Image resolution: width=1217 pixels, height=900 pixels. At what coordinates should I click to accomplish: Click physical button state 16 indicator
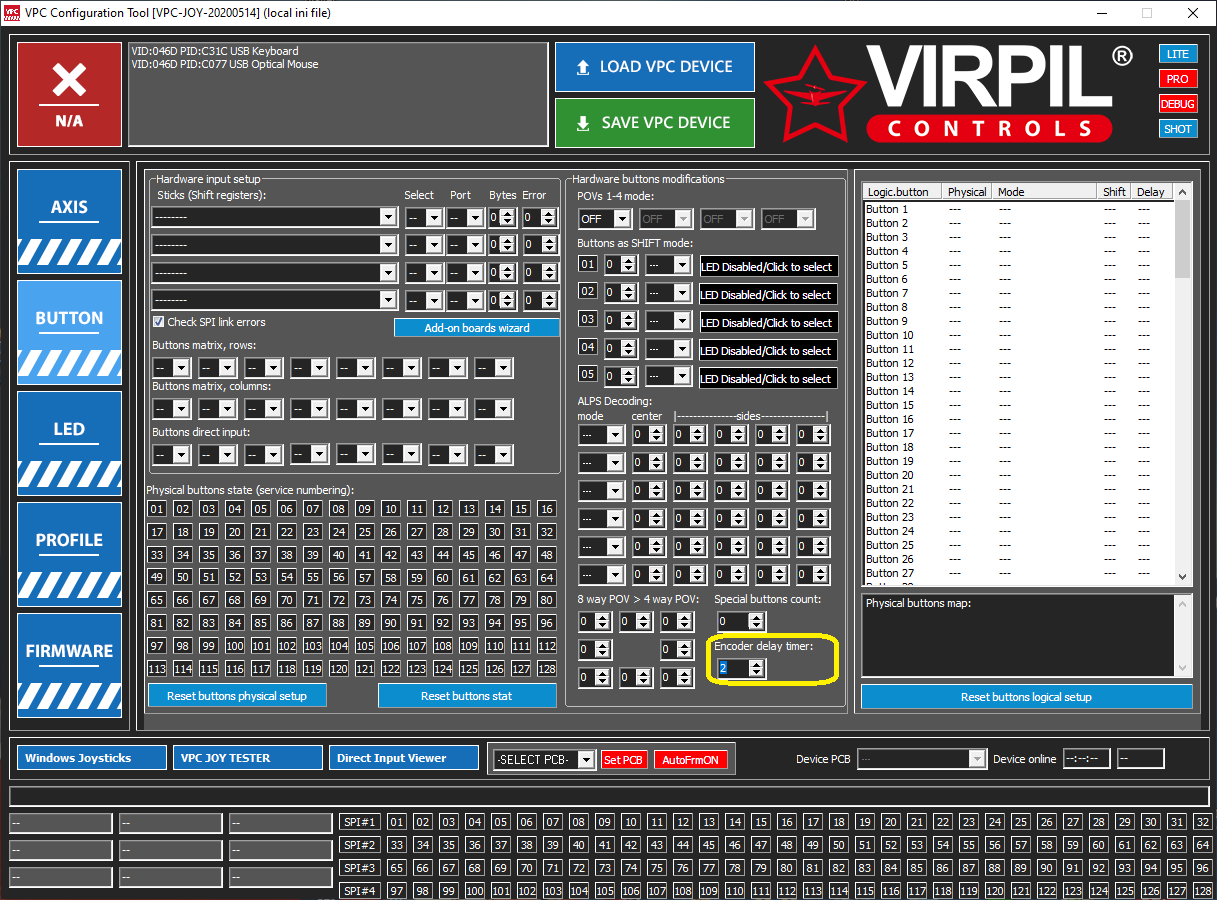(546, 509)
